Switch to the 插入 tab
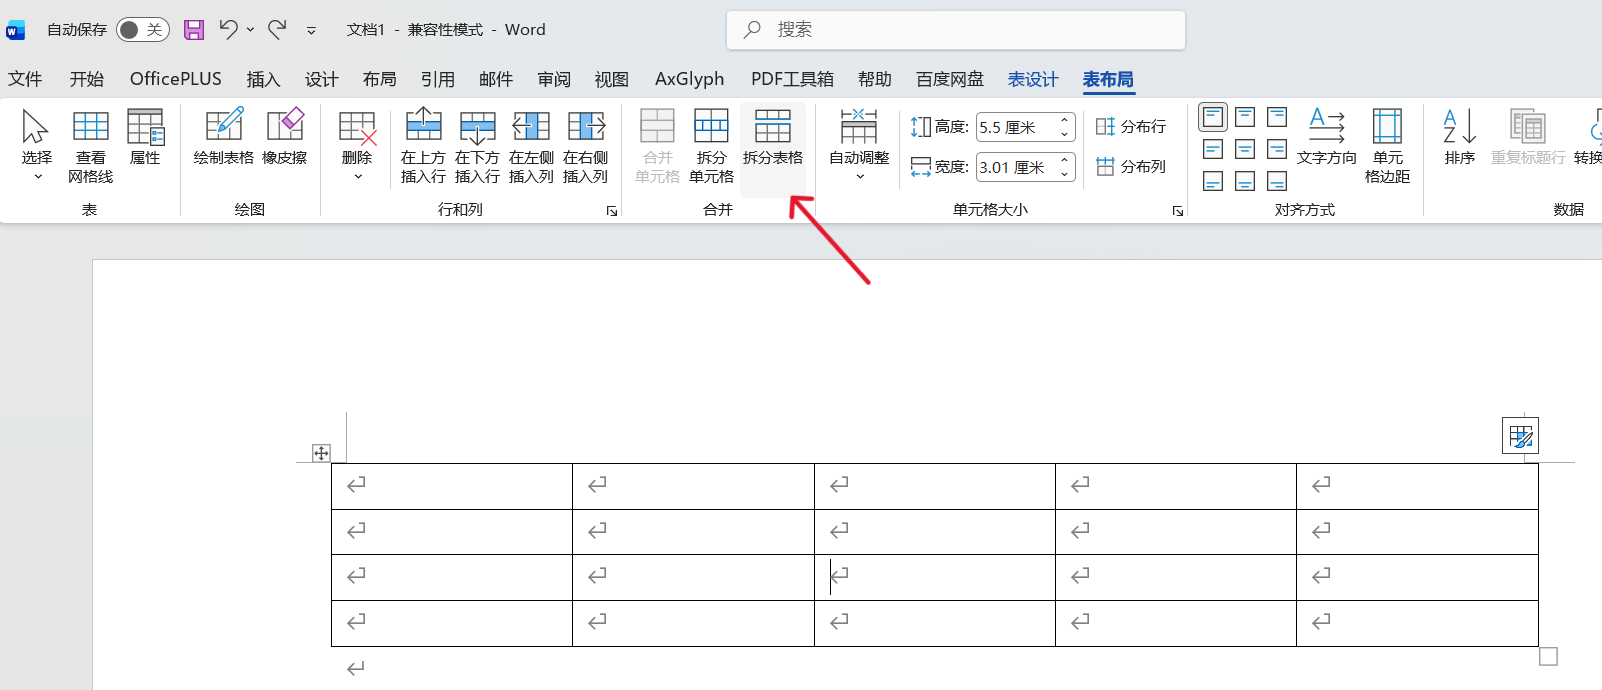 [263, 79]
